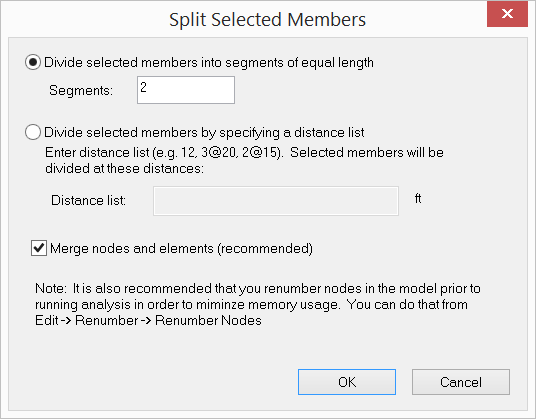Click the 'divided at these distances:' text line
This screenshot has height=419, width=536.
coord(124,168)
